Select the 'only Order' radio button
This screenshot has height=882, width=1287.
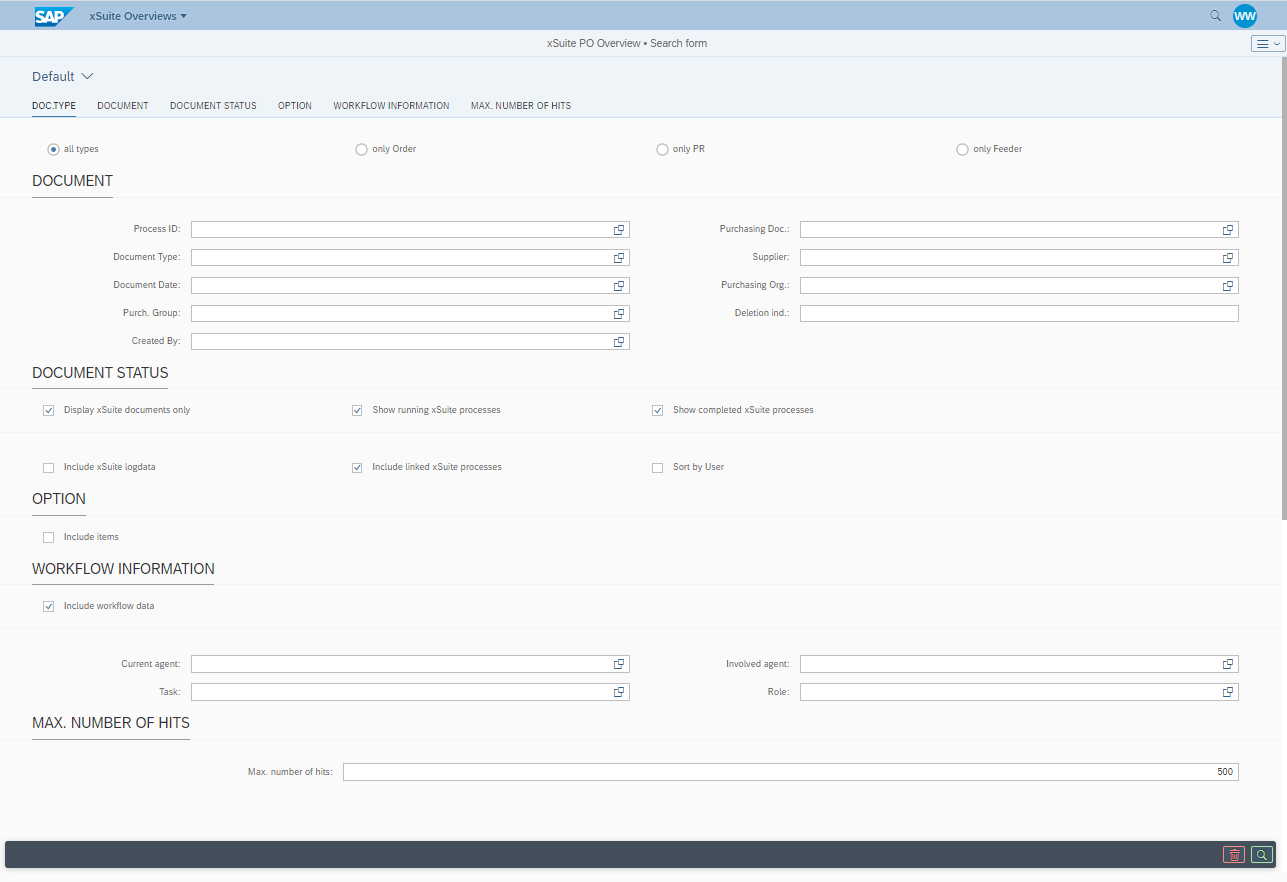tap(361, 149)
